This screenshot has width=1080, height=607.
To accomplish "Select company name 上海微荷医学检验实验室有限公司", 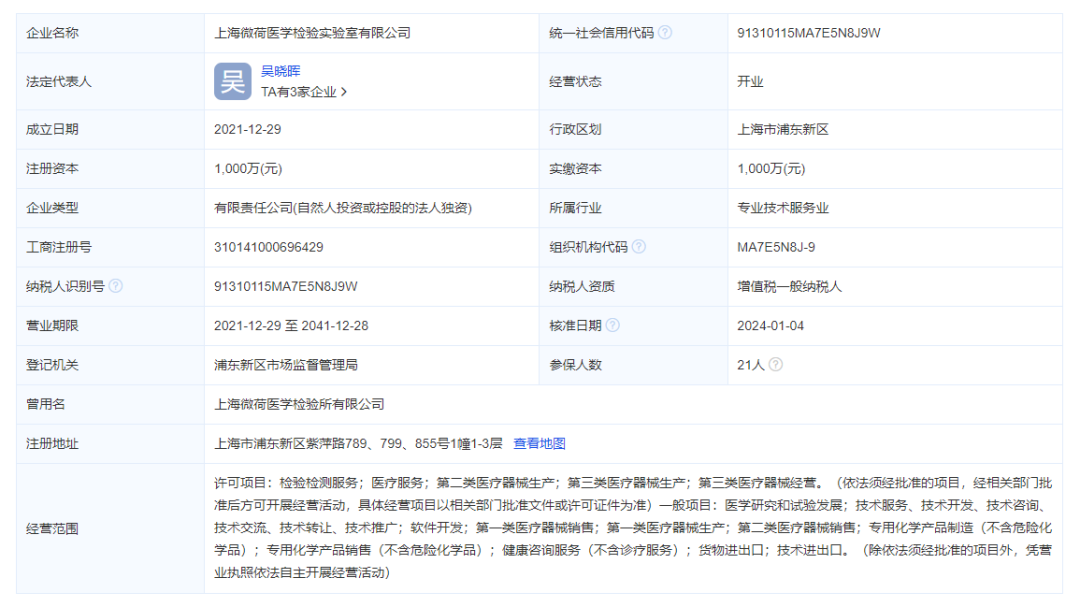I will click(x=312, y=33).
